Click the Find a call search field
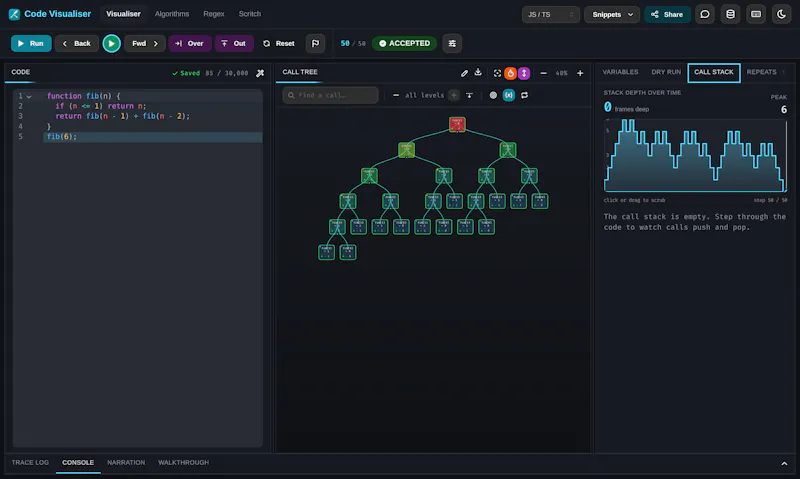Image resolution: width=800 pixels, height=479 pixels. pyautogui.click(x=331, y=95)
